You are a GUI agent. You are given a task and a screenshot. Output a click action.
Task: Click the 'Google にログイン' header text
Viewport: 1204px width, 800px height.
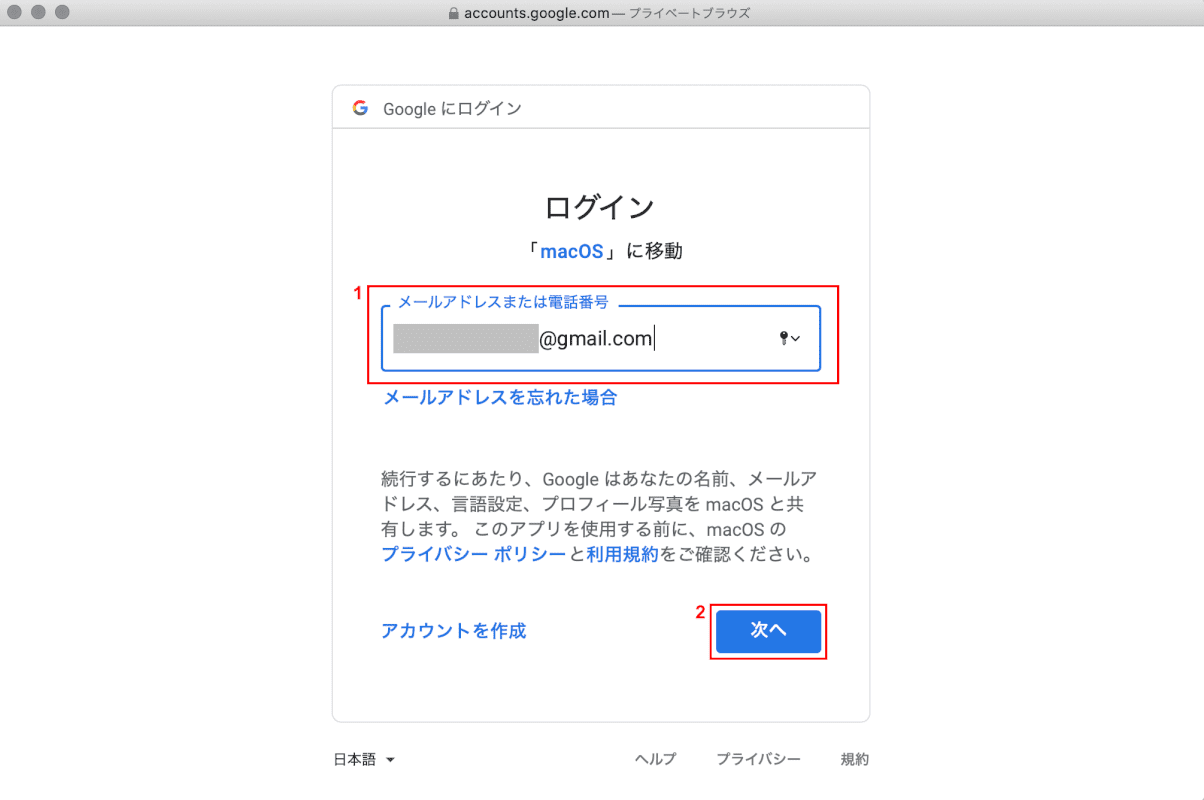click(x=453, y=109)
